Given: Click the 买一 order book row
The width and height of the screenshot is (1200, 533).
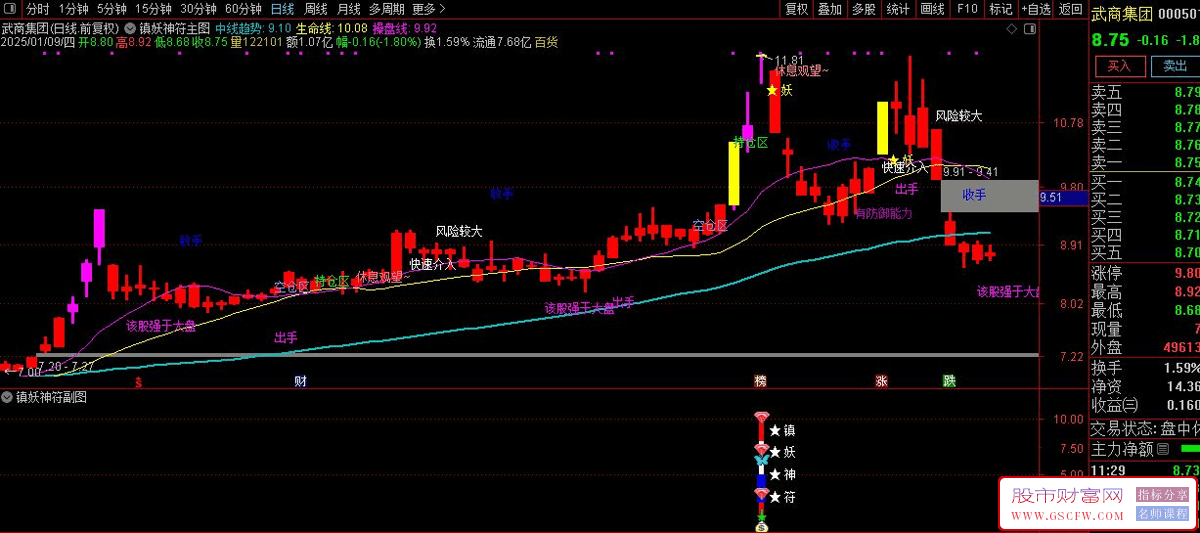Looking at the screenshot, I should click(1145, 182).
